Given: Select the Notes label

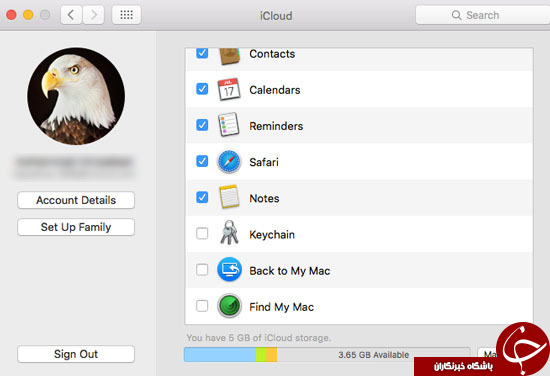Looking at the screenshot, I should point(264,199).
